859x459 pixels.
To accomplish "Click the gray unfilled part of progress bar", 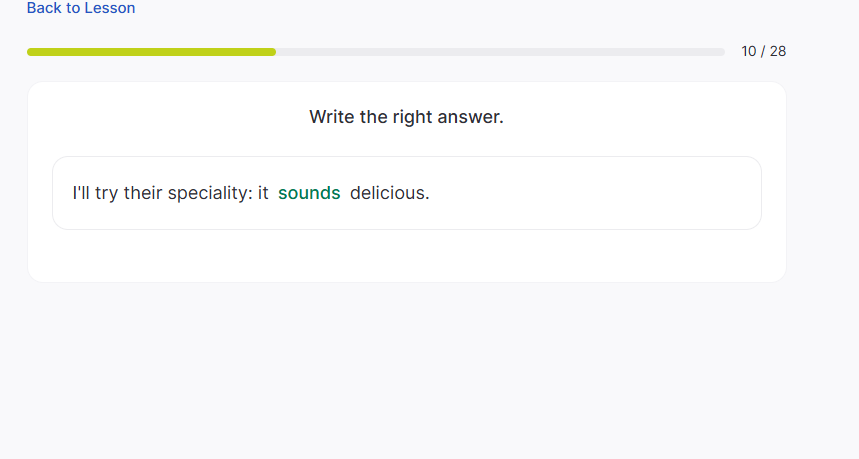I will [x=500, y=52].
